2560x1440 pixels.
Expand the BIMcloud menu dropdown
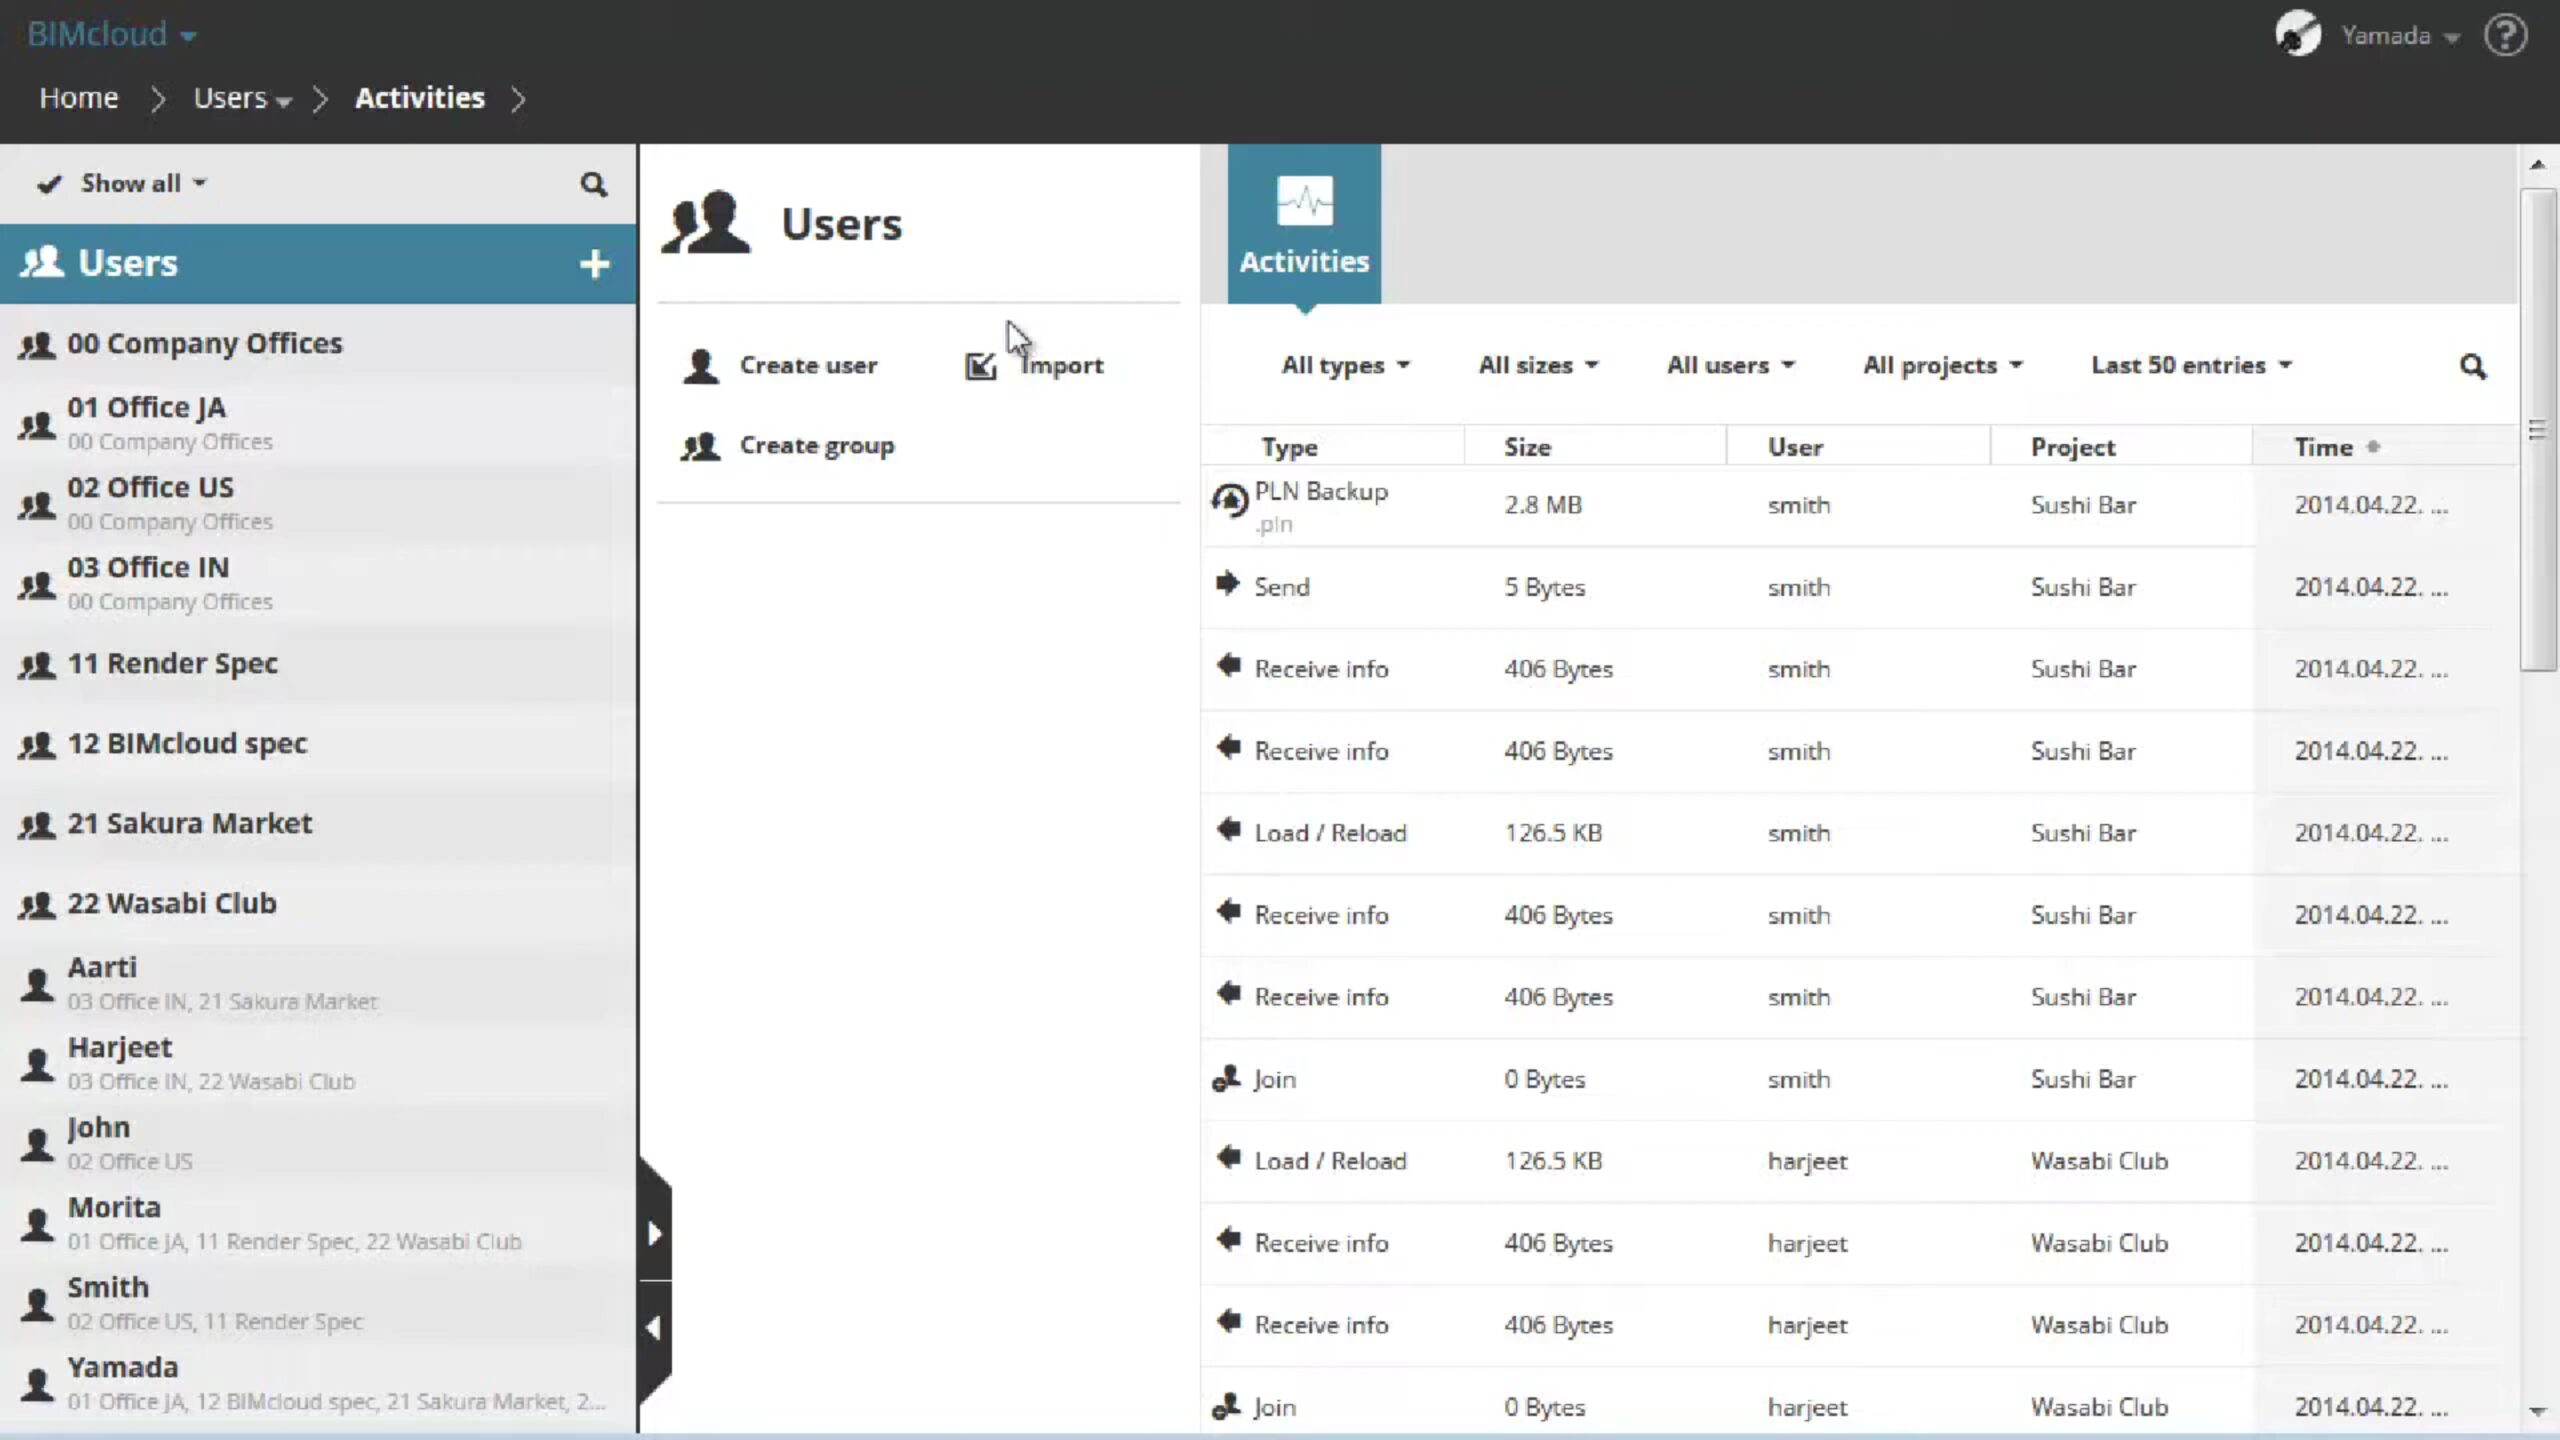111,35
